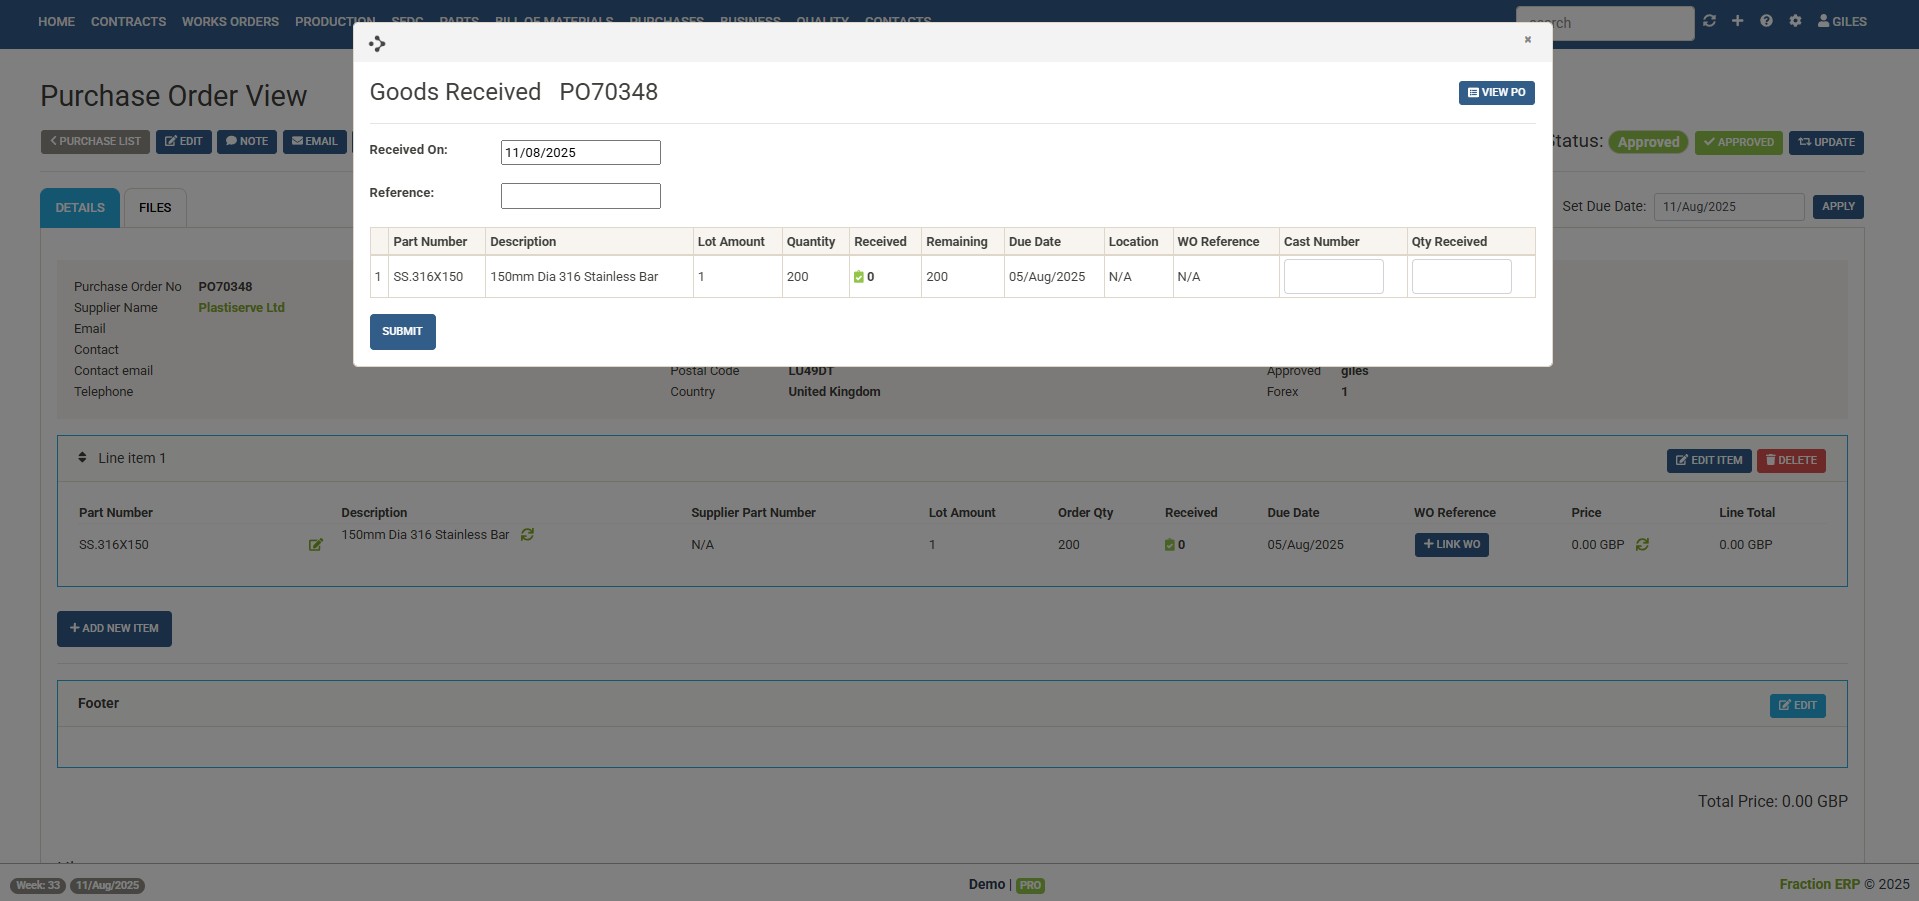Viewport: 1919px width, 901px height.
Task: Click the refresh icon beside 0.00 GBP price
Action: 1641,545
